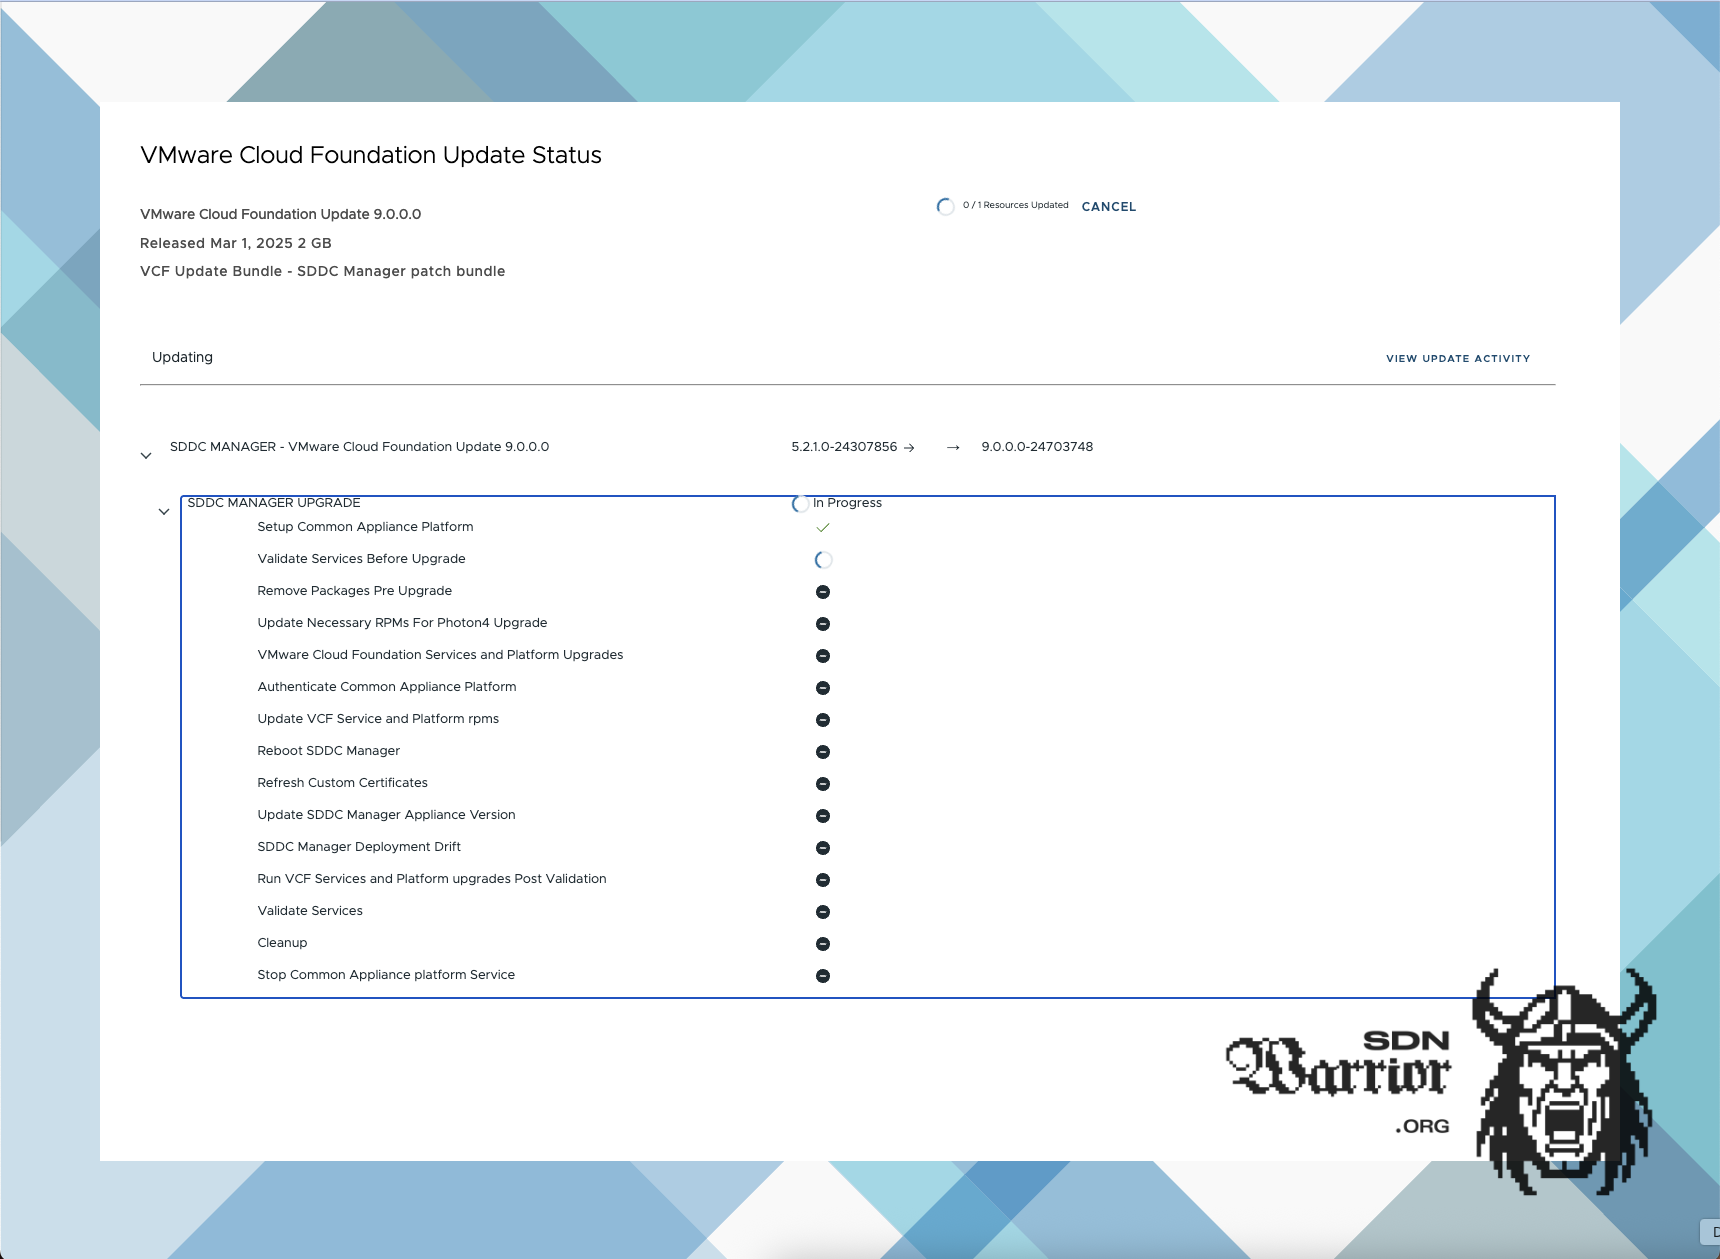Screen dimensions: 1720x1259
Task: Click the pending status icon for Remove Packages Pre Upgrade
Action: pos(823,592)
